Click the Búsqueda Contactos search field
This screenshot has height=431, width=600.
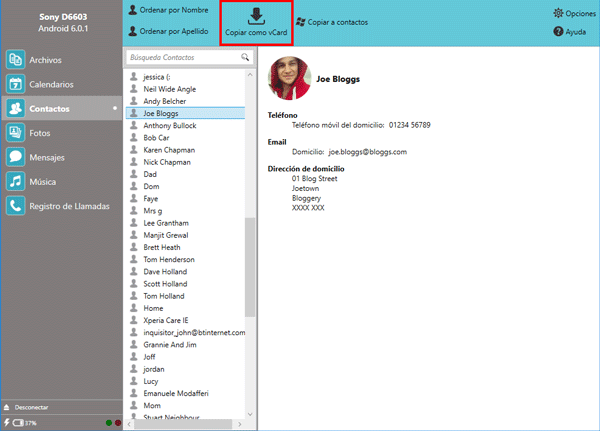(189, 57)
